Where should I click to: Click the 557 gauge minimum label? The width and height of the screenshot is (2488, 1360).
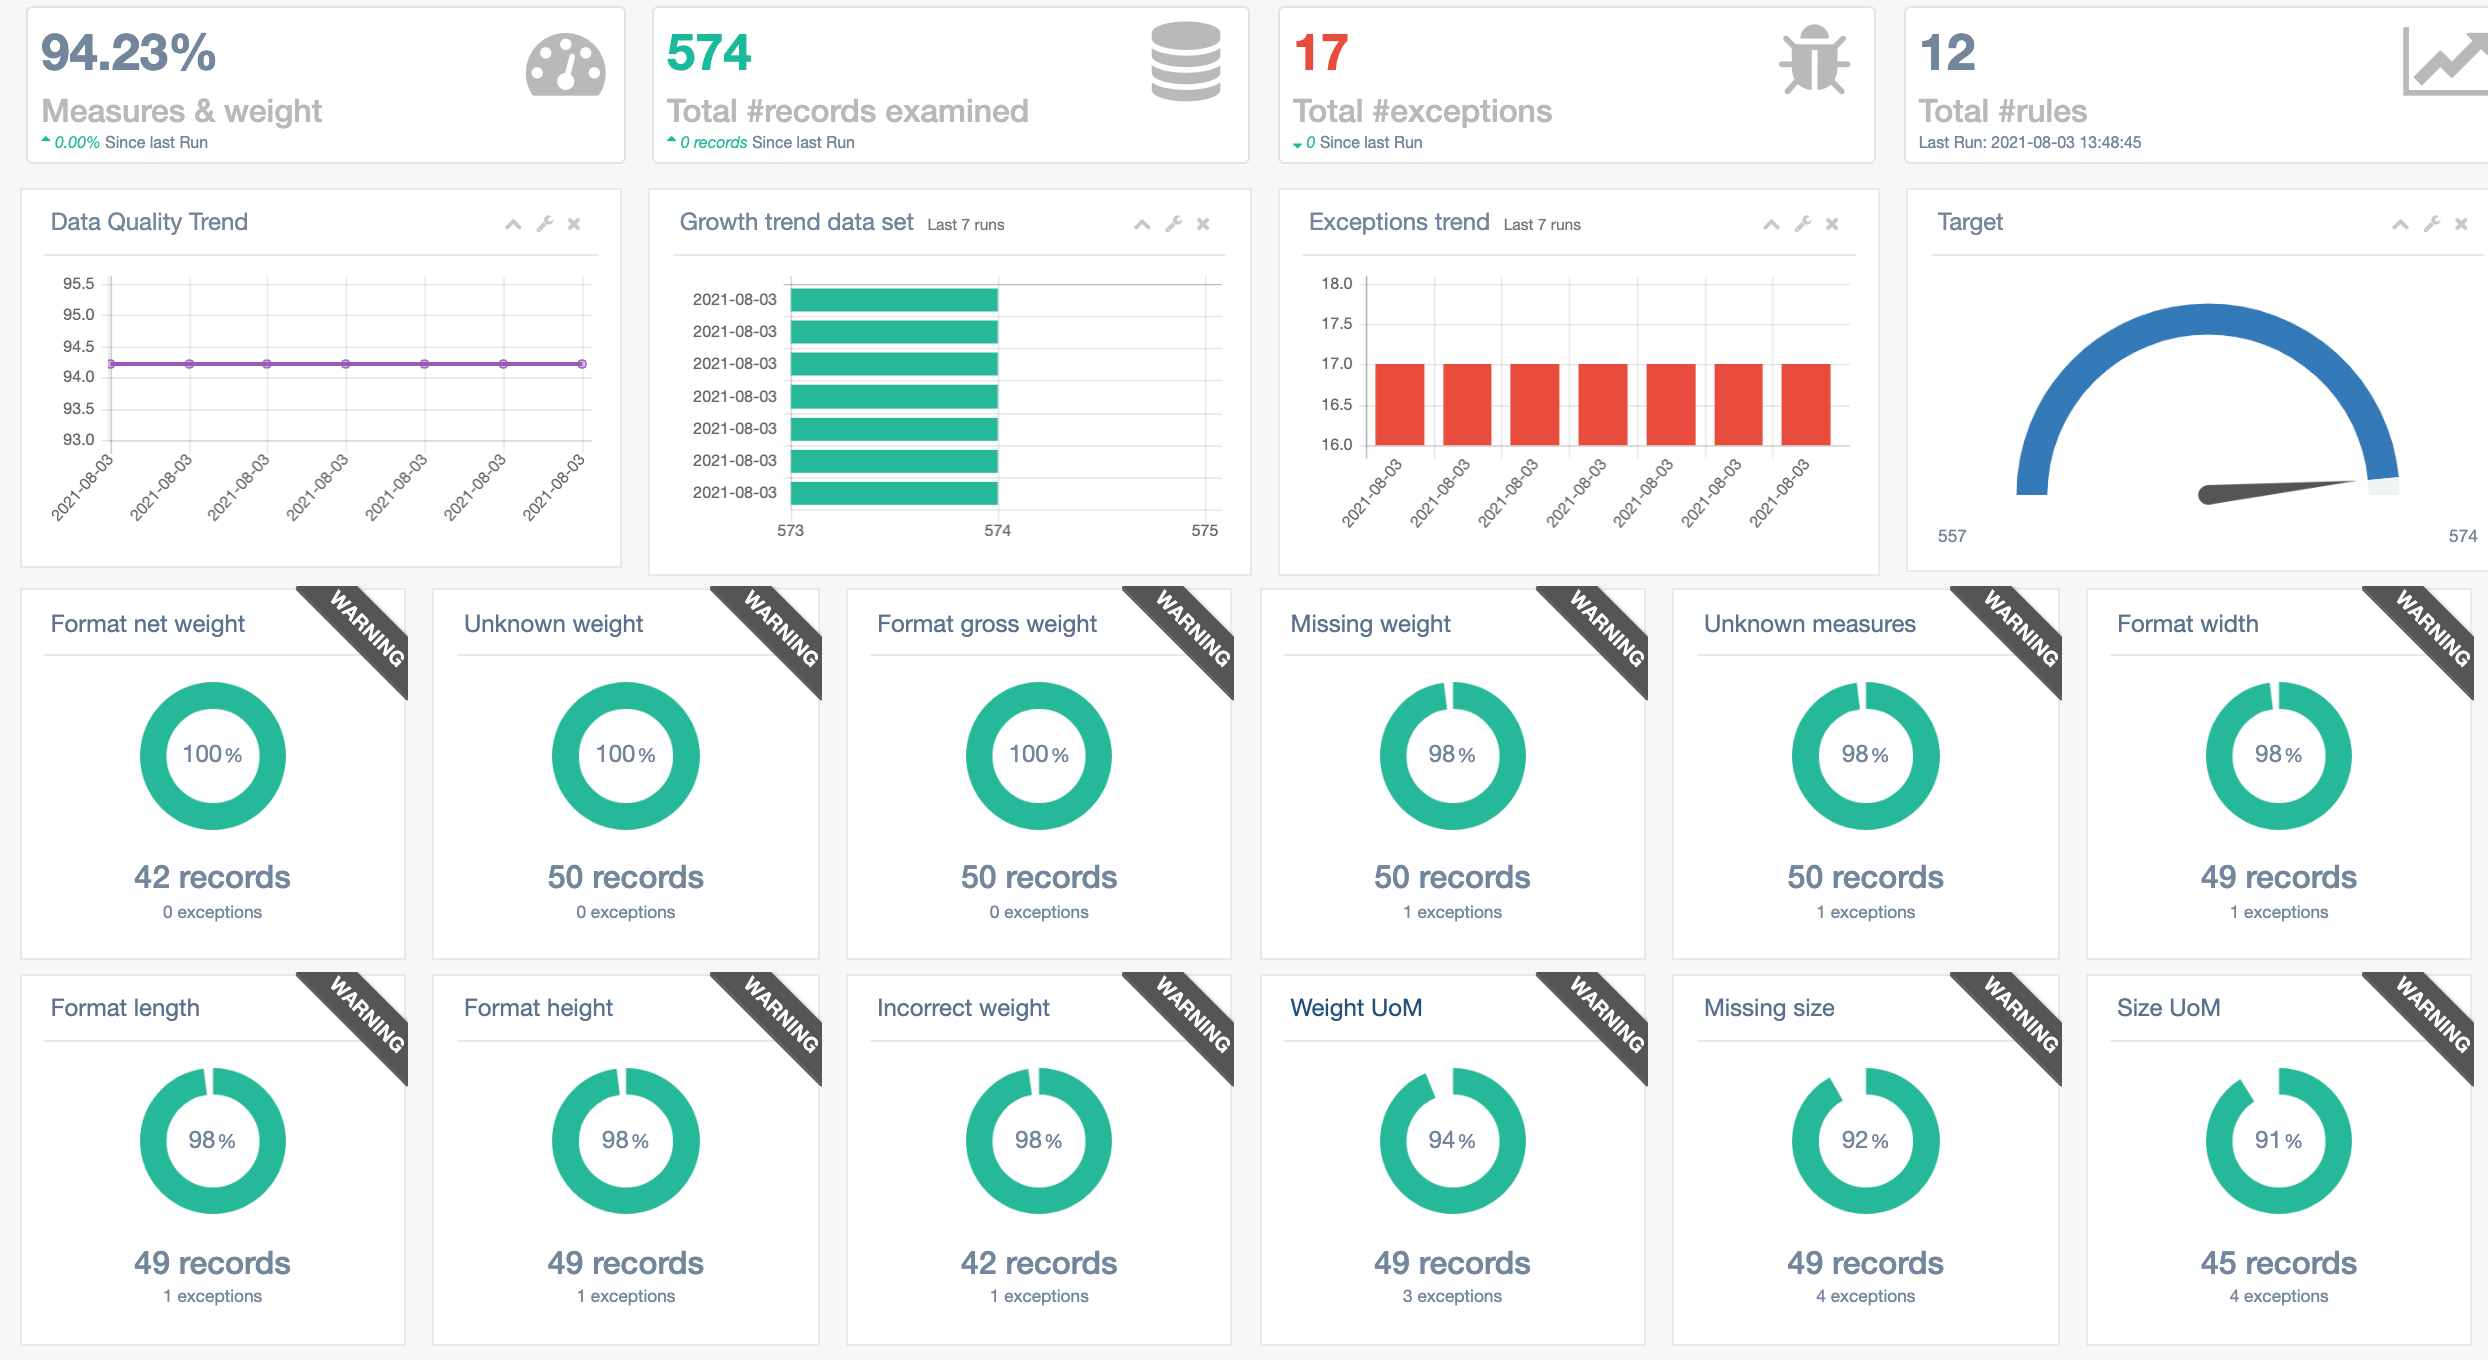pos(1951,536)
